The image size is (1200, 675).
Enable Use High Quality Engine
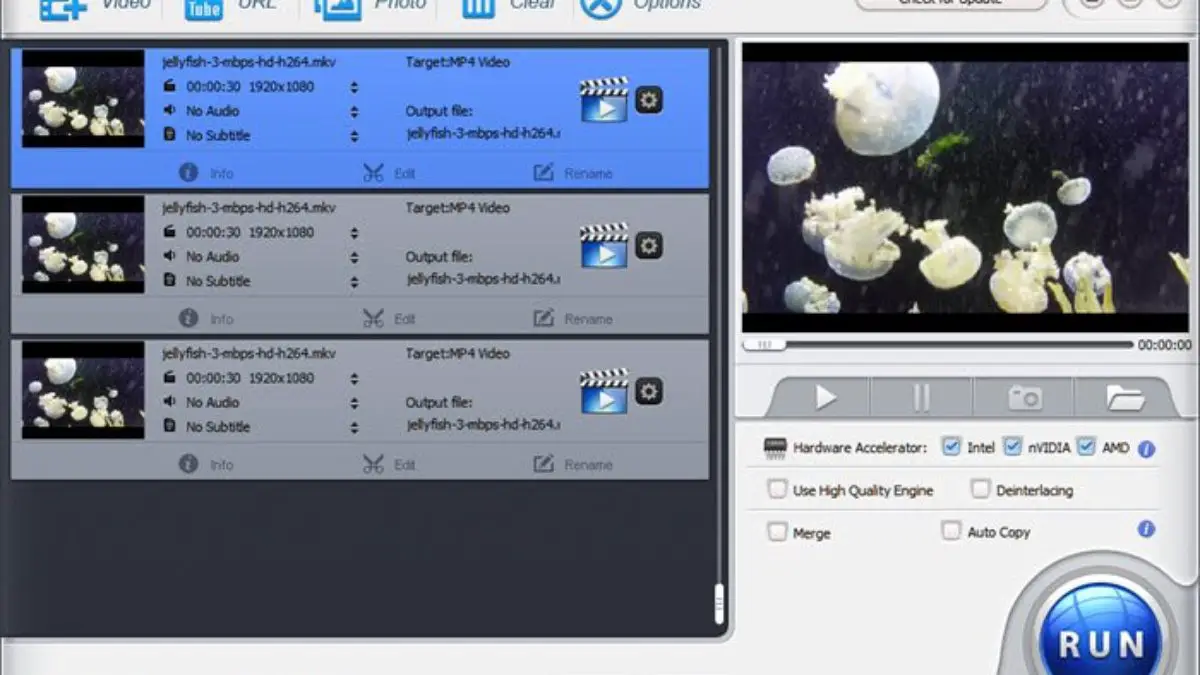tap(777, 489)
